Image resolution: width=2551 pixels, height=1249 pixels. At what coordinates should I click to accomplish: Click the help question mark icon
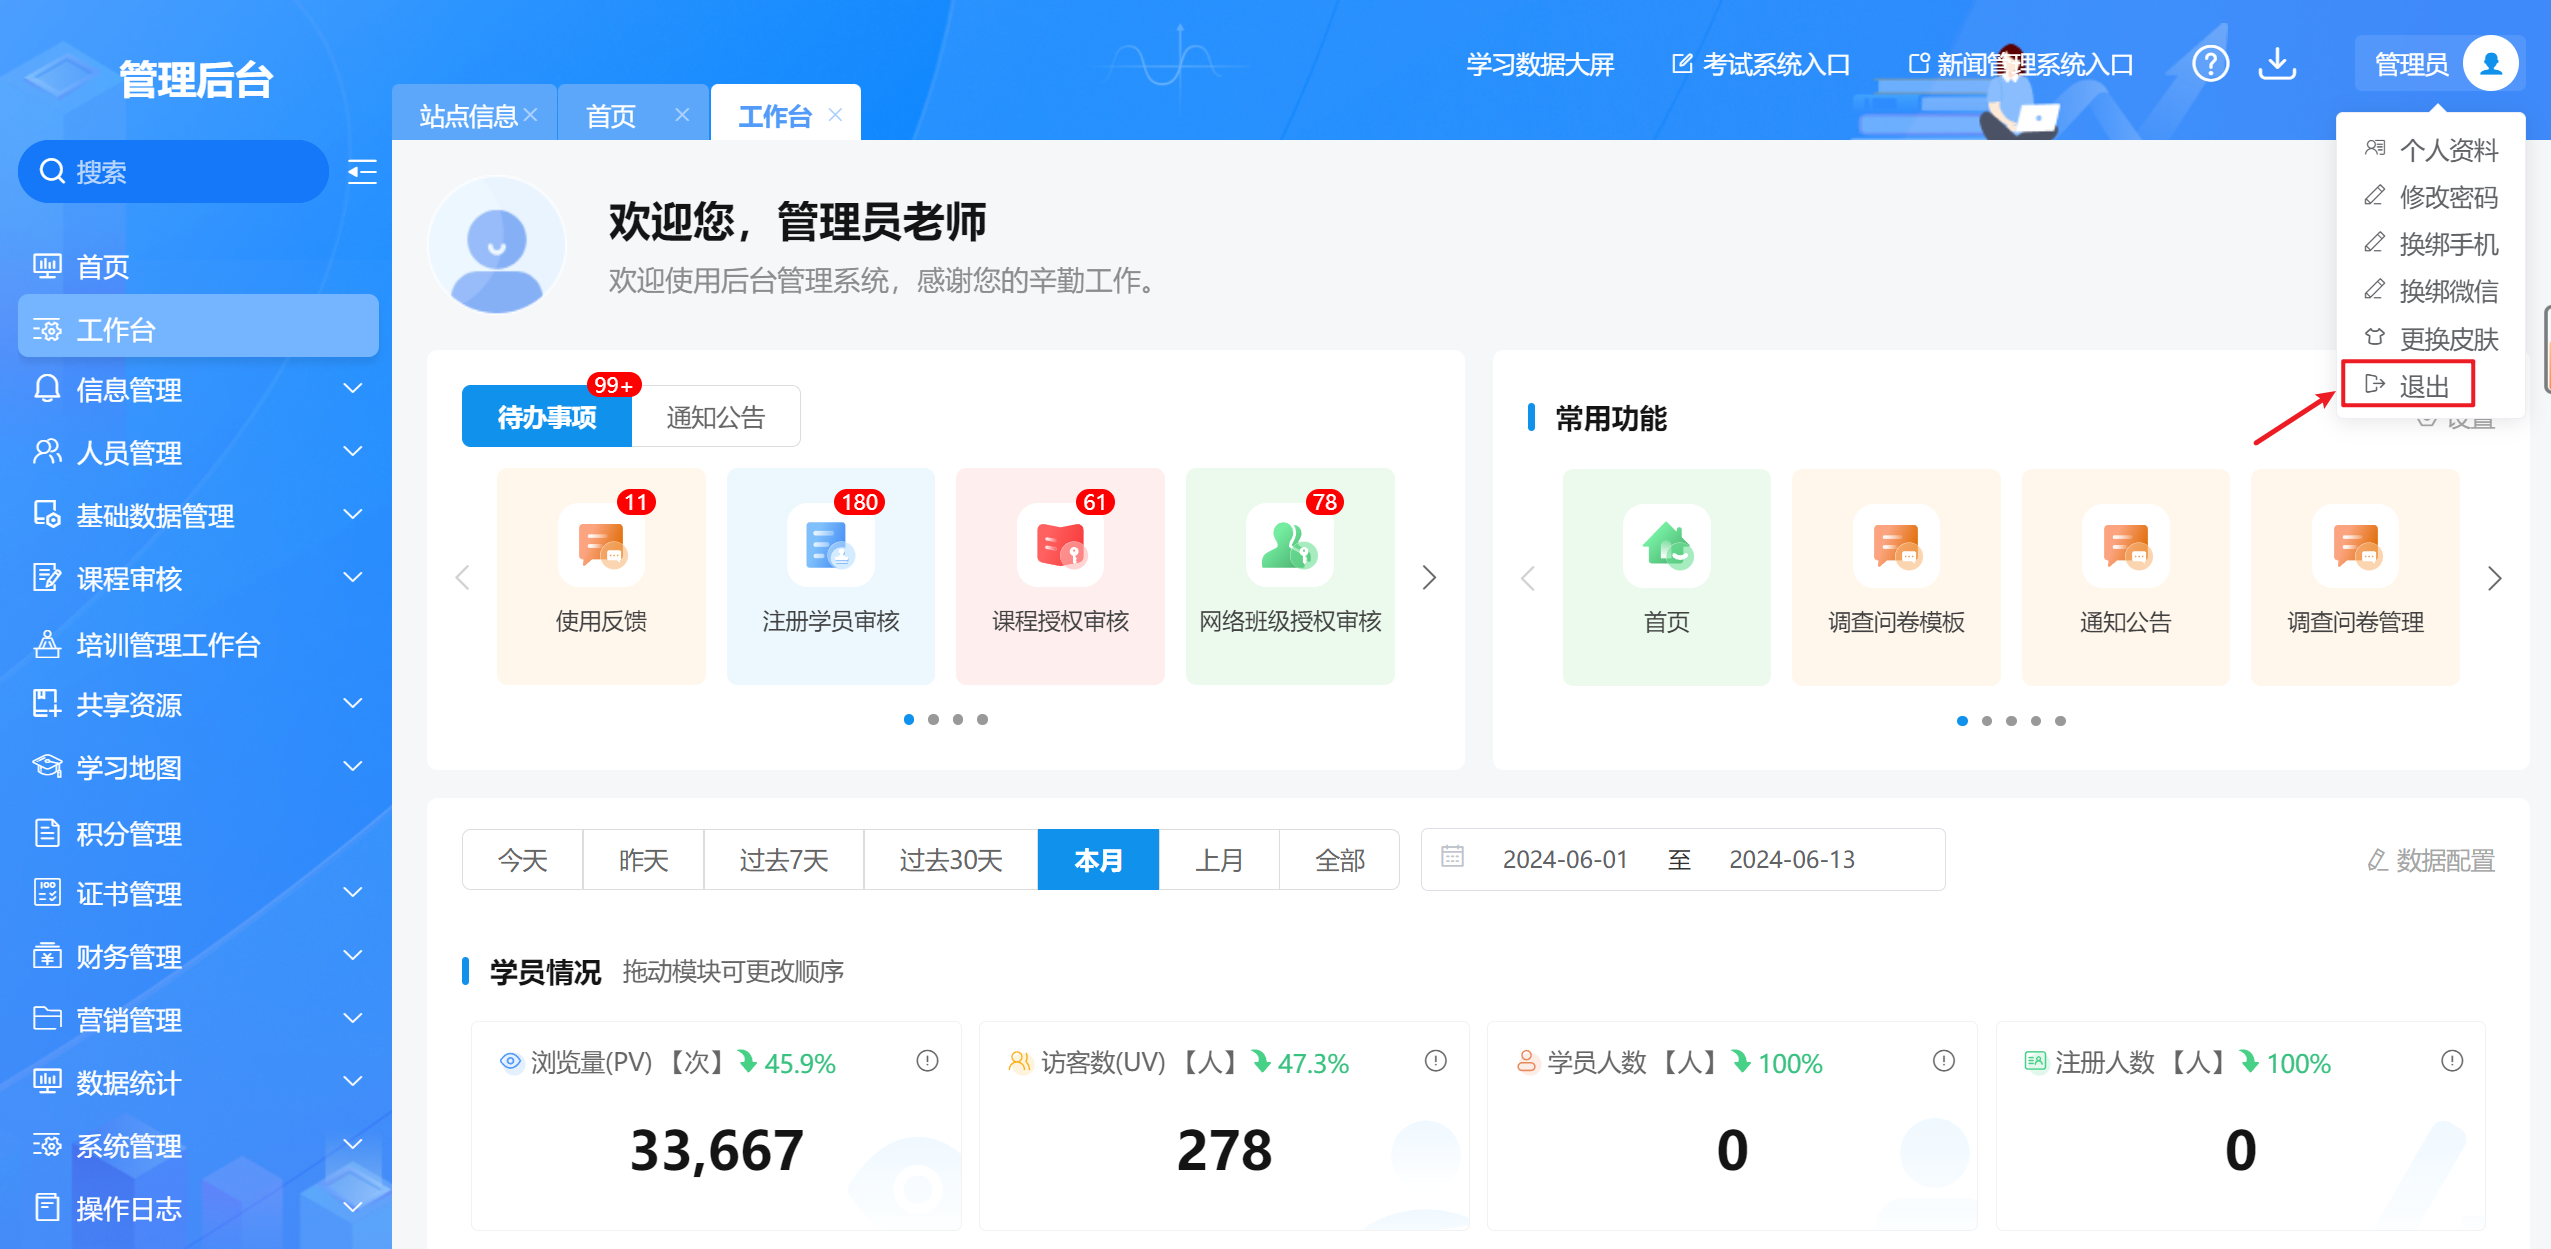tap(2210, 64)
